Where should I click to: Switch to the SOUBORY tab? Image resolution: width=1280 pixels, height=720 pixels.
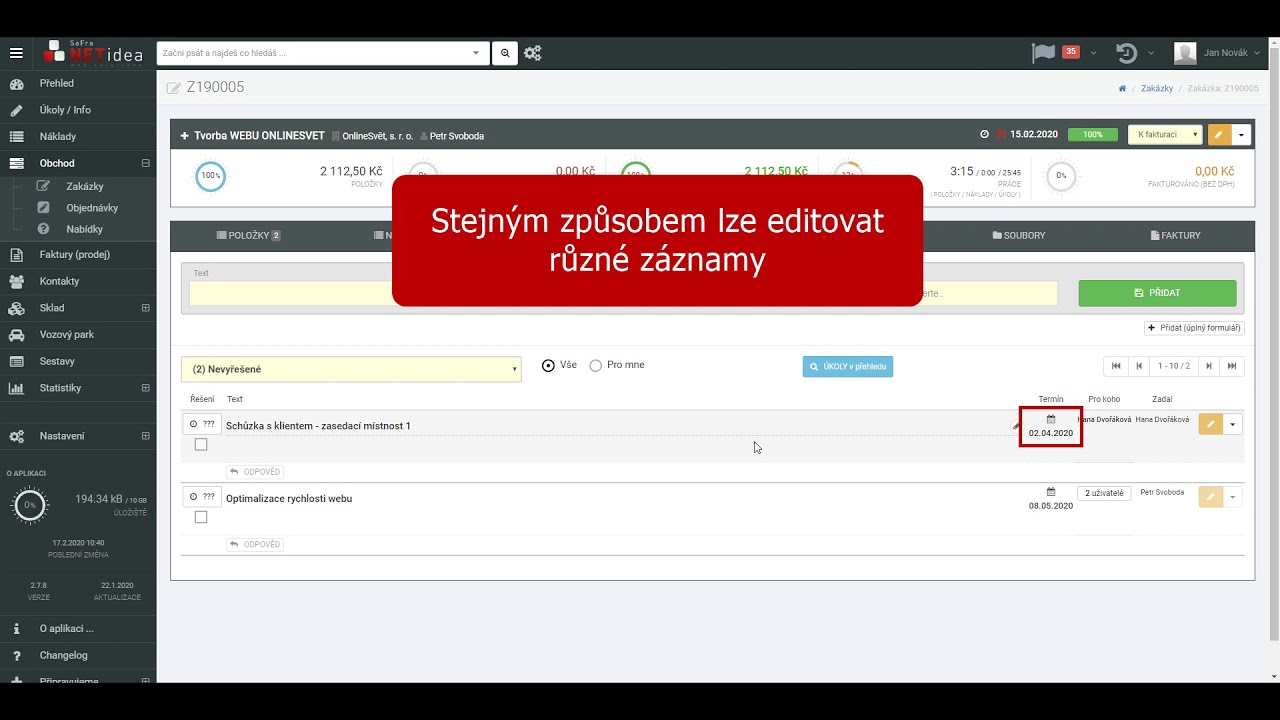pyautogui.click(x=1018, y=236)
